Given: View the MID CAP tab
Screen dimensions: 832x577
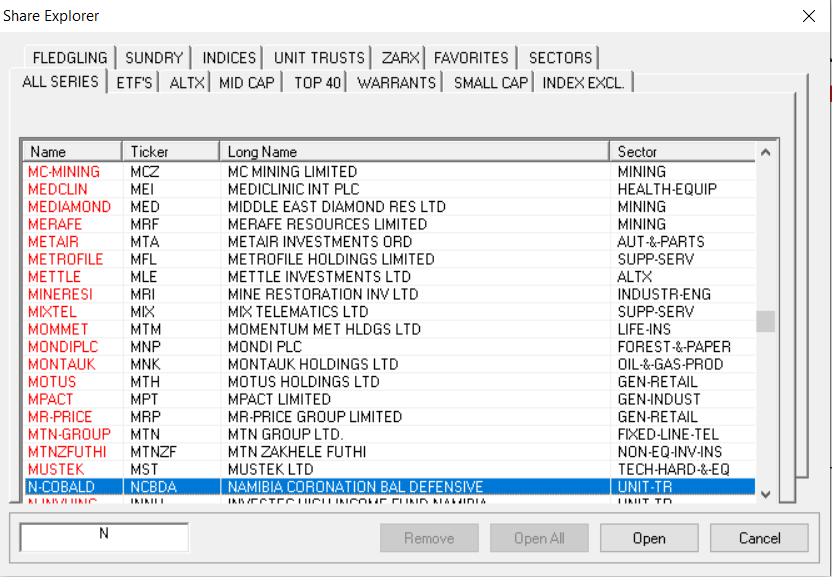Looking at the screenshot, I should (x=247, y=83).
